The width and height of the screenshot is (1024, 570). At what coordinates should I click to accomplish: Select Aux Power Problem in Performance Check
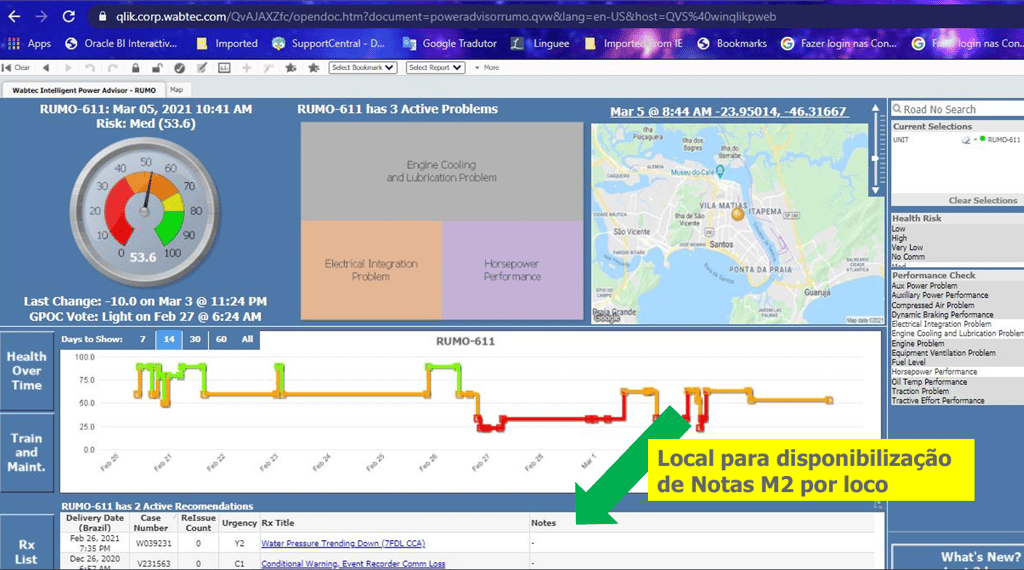point(925,286)
